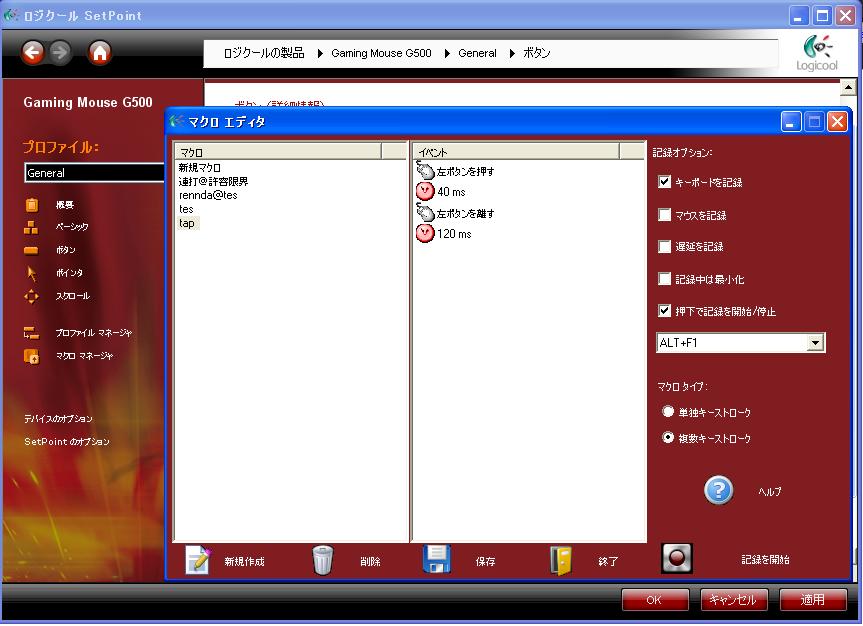
Task: Click Gaming Mouse G500 breadcrumb
Action: [x=381, y=53]
